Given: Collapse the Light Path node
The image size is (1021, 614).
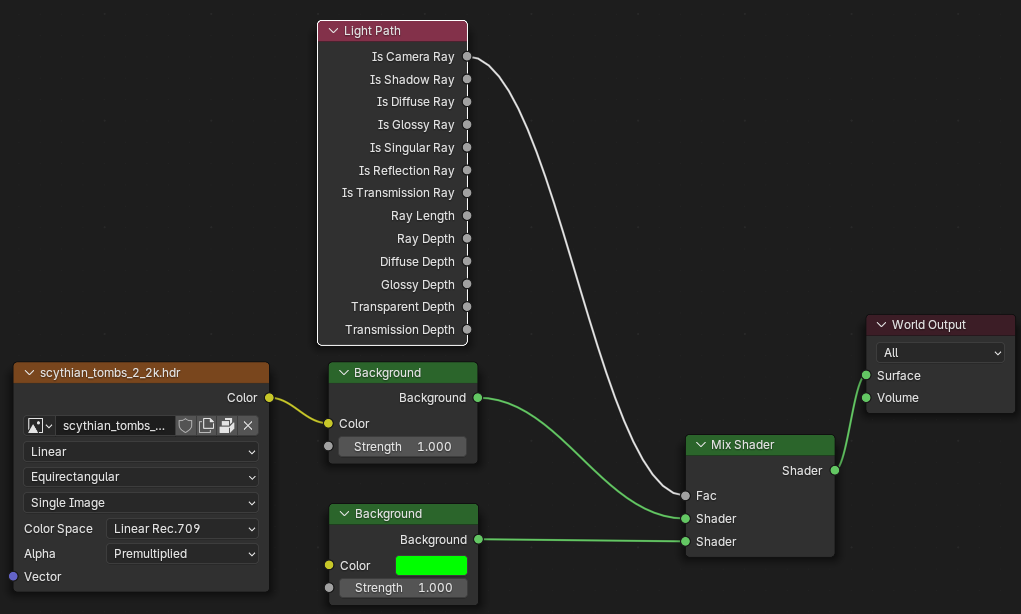Looking at the screenshot, I should tap(333, 31).
